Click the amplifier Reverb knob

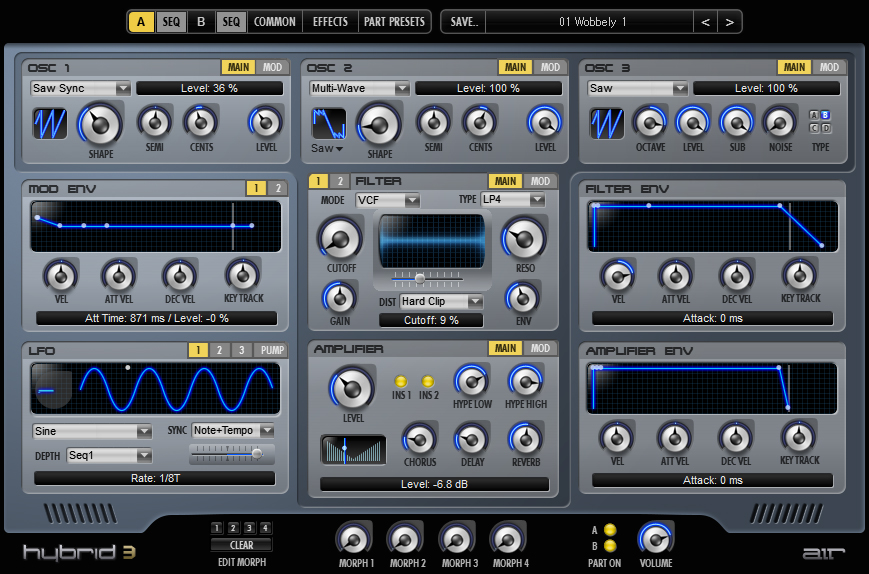524,438
